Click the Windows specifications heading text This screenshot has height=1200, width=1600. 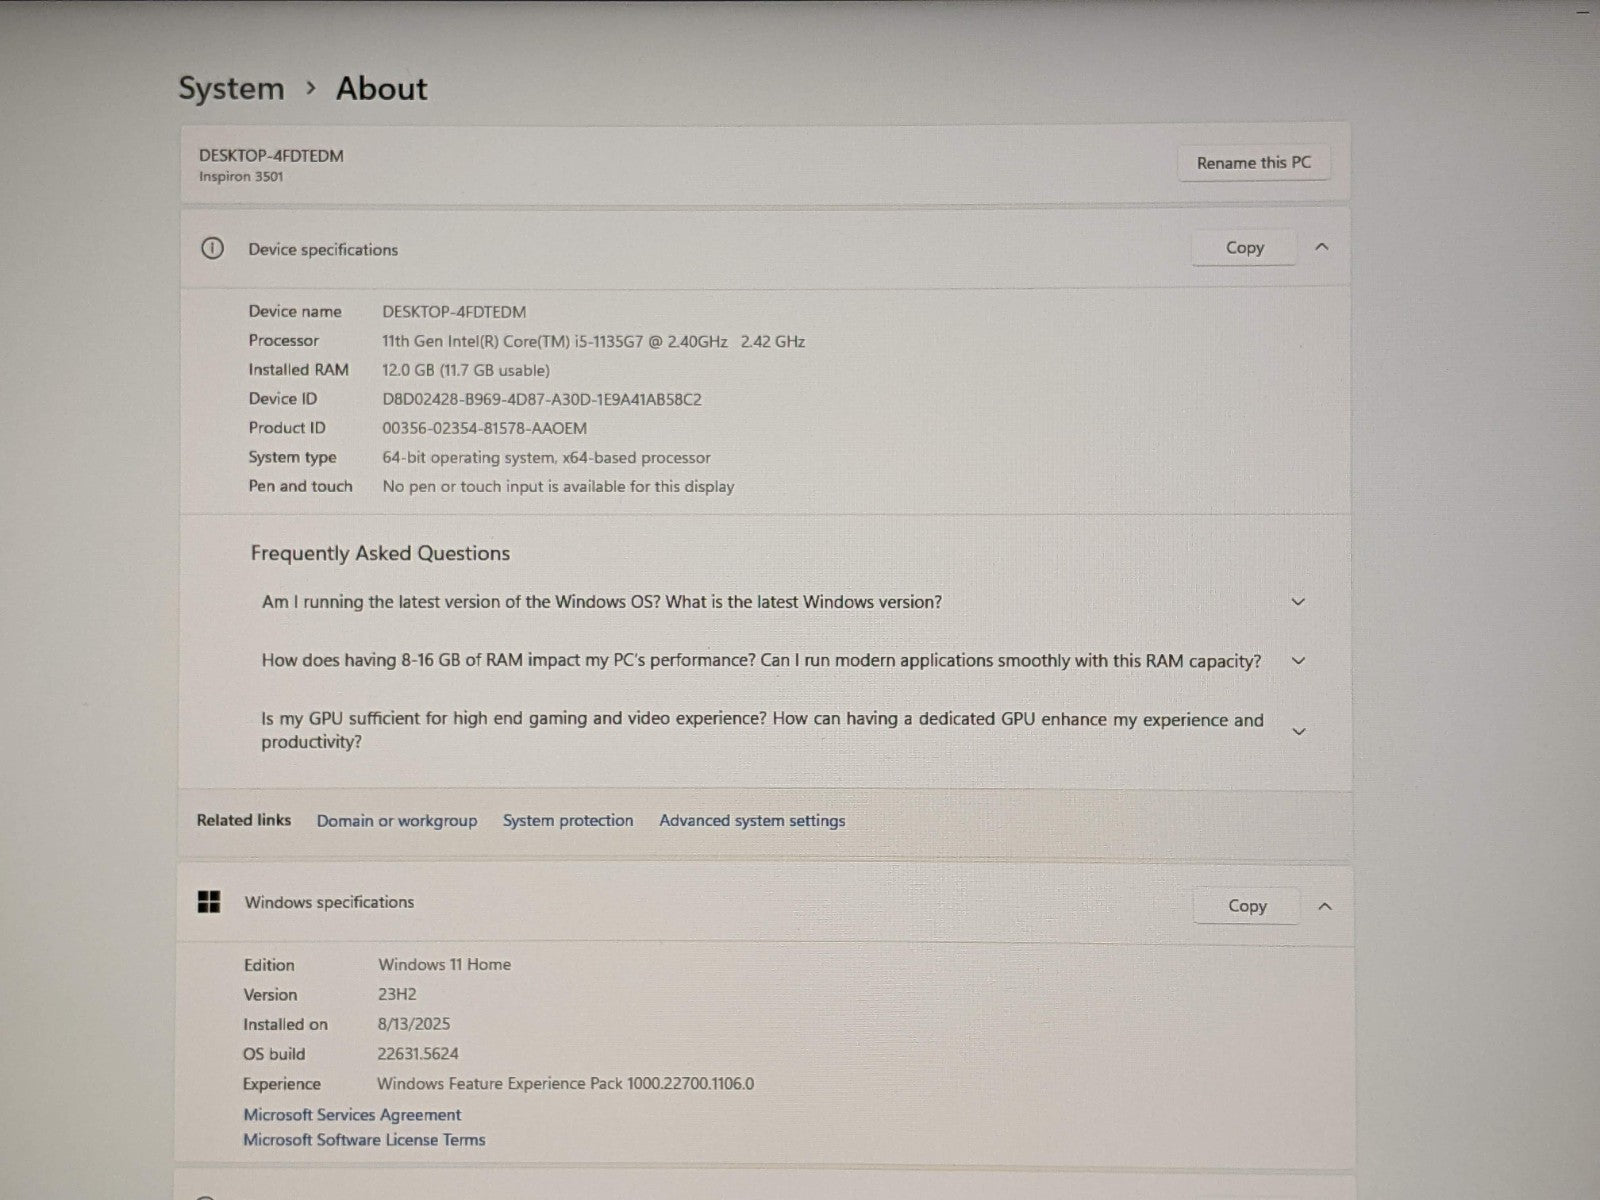(x=329, y=902)
